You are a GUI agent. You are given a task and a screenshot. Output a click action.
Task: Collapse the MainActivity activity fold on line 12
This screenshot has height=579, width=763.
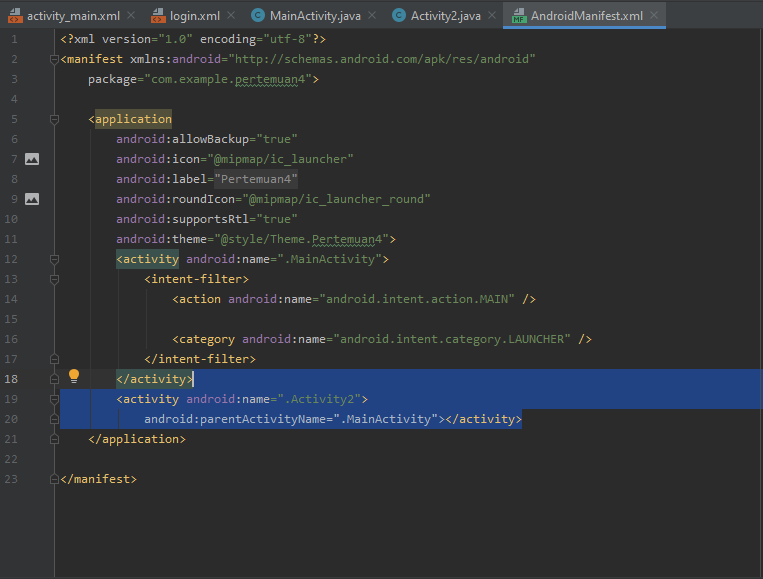pyautogui.click(x=54, y=259)
